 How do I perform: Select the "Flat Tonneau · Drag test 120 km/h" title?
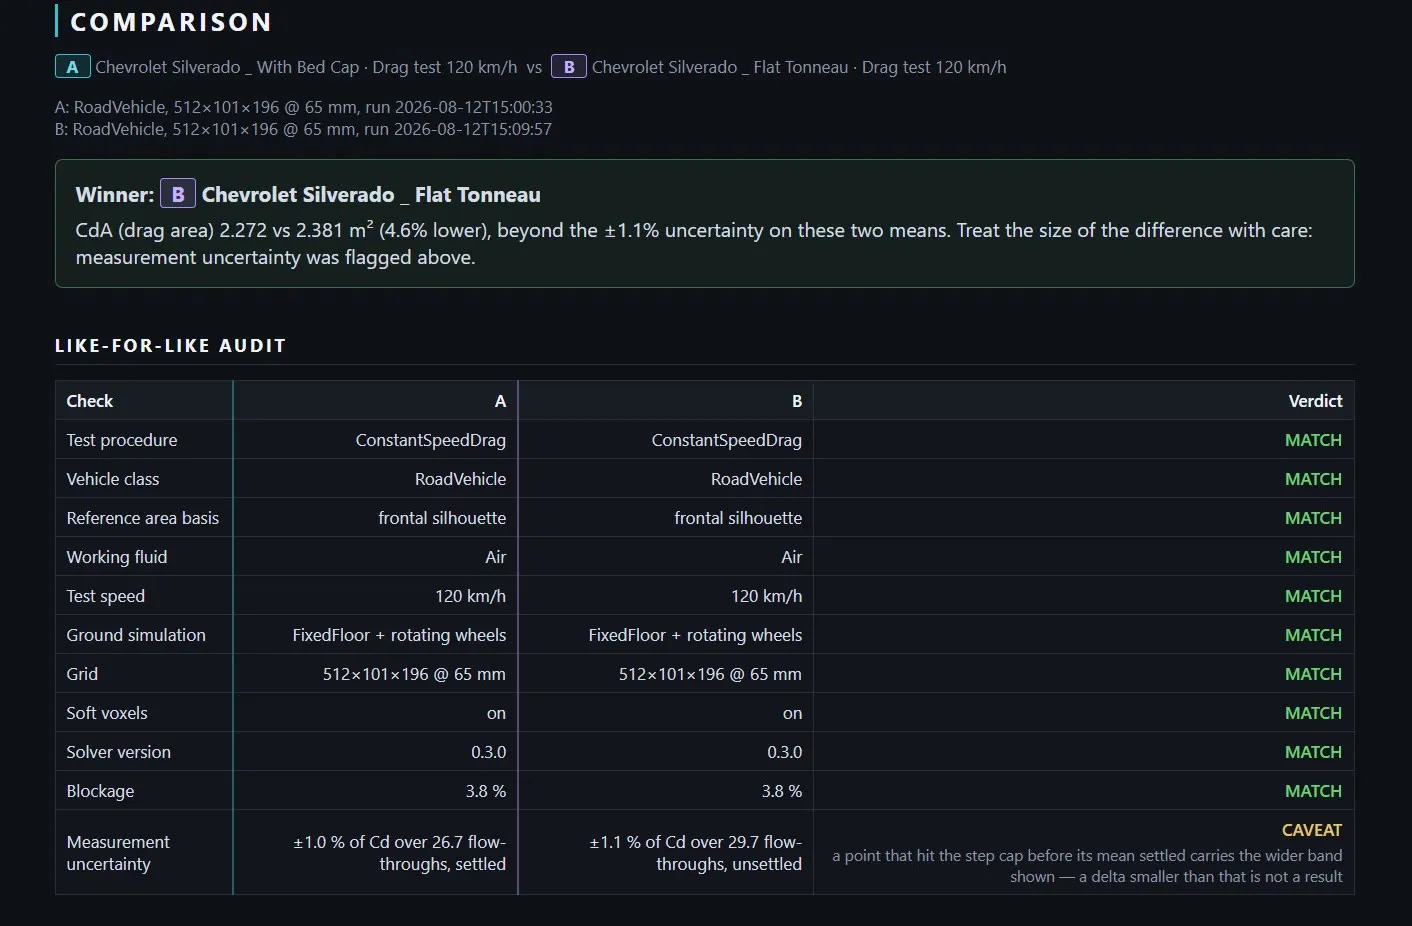pyautogui.click(x=799, y=67)
